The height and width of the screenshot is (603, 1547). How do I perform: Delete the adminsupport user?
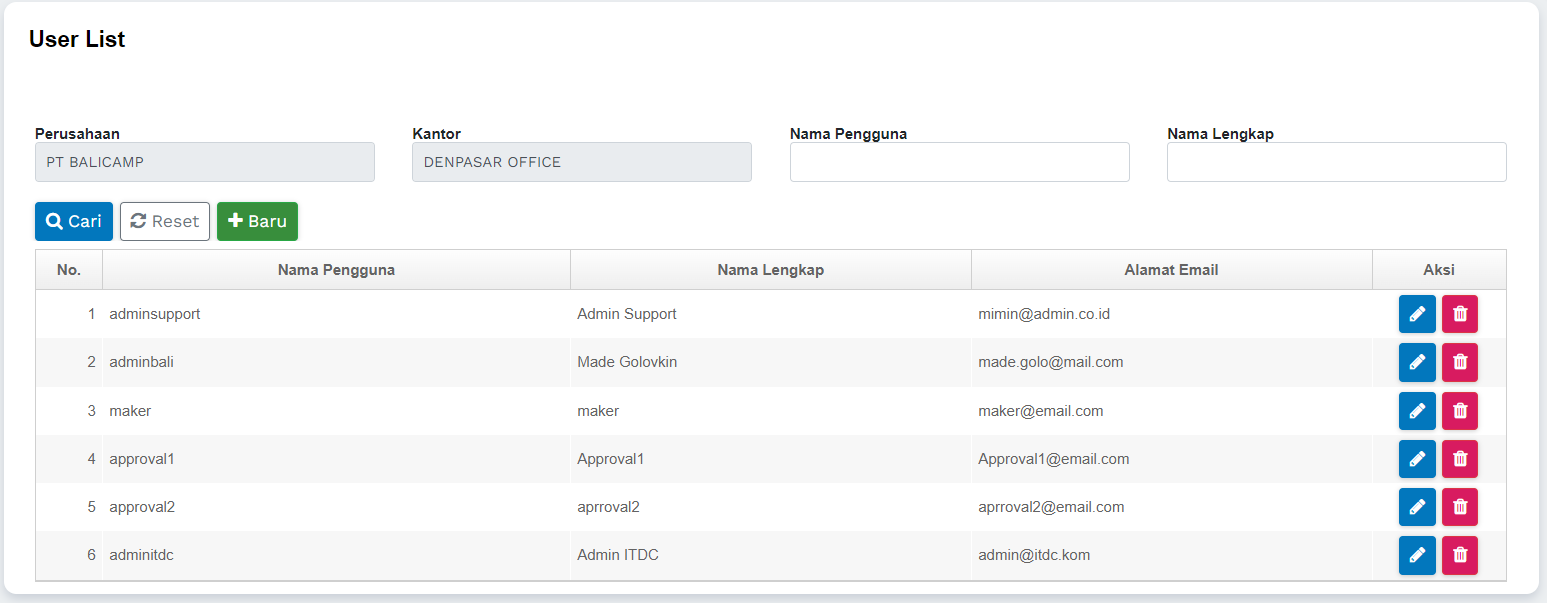pyautogui.click(x=1459, y=314)
